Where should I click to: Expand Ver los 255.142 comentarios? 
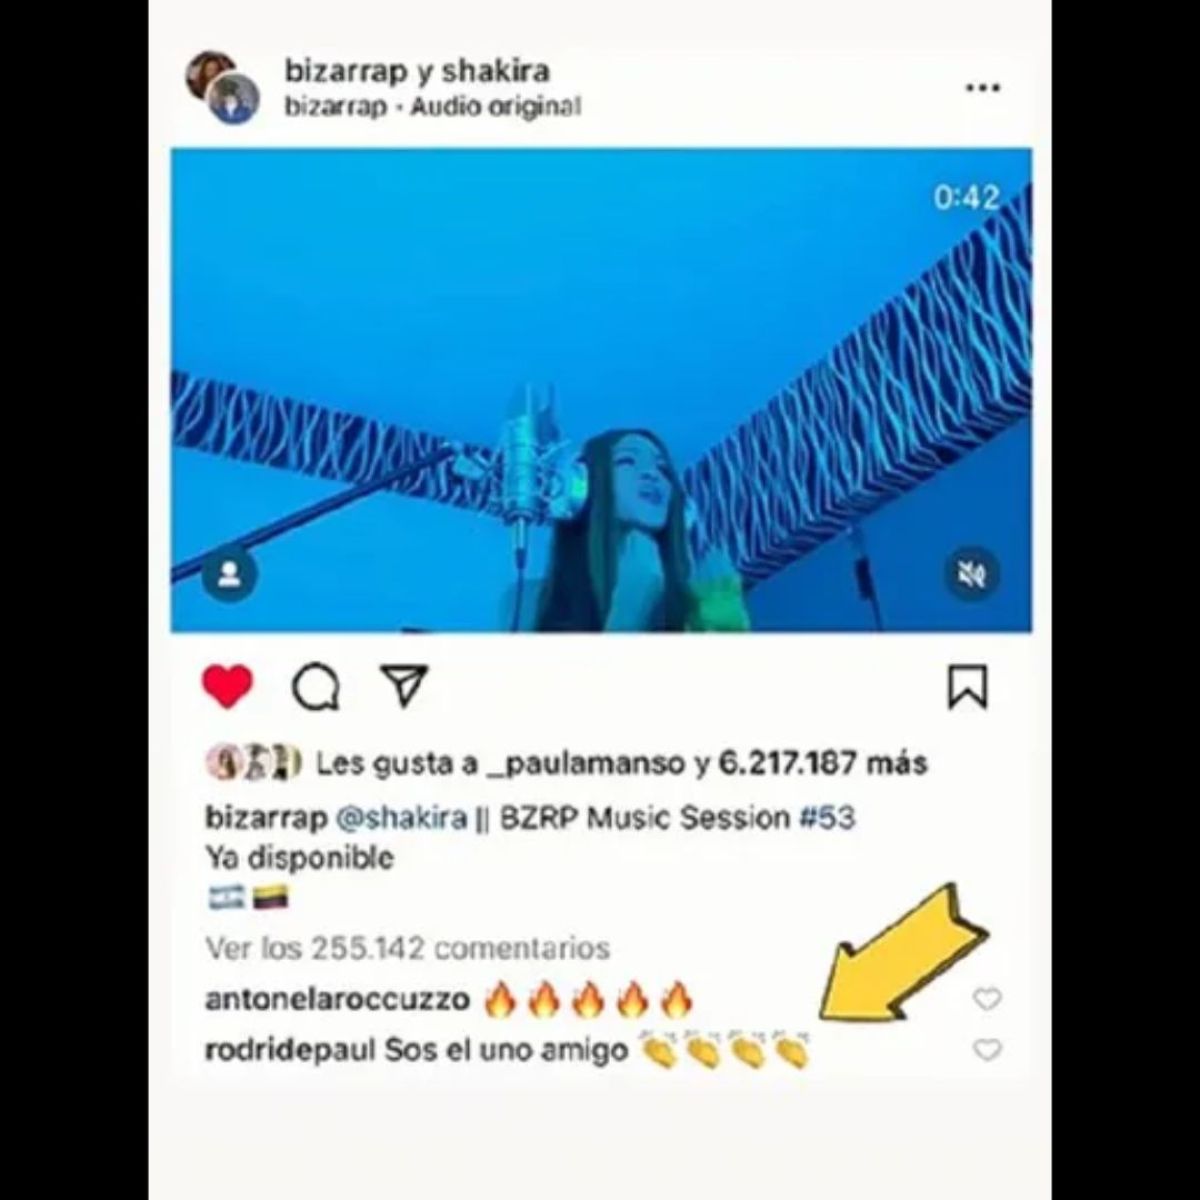point(407,947)
